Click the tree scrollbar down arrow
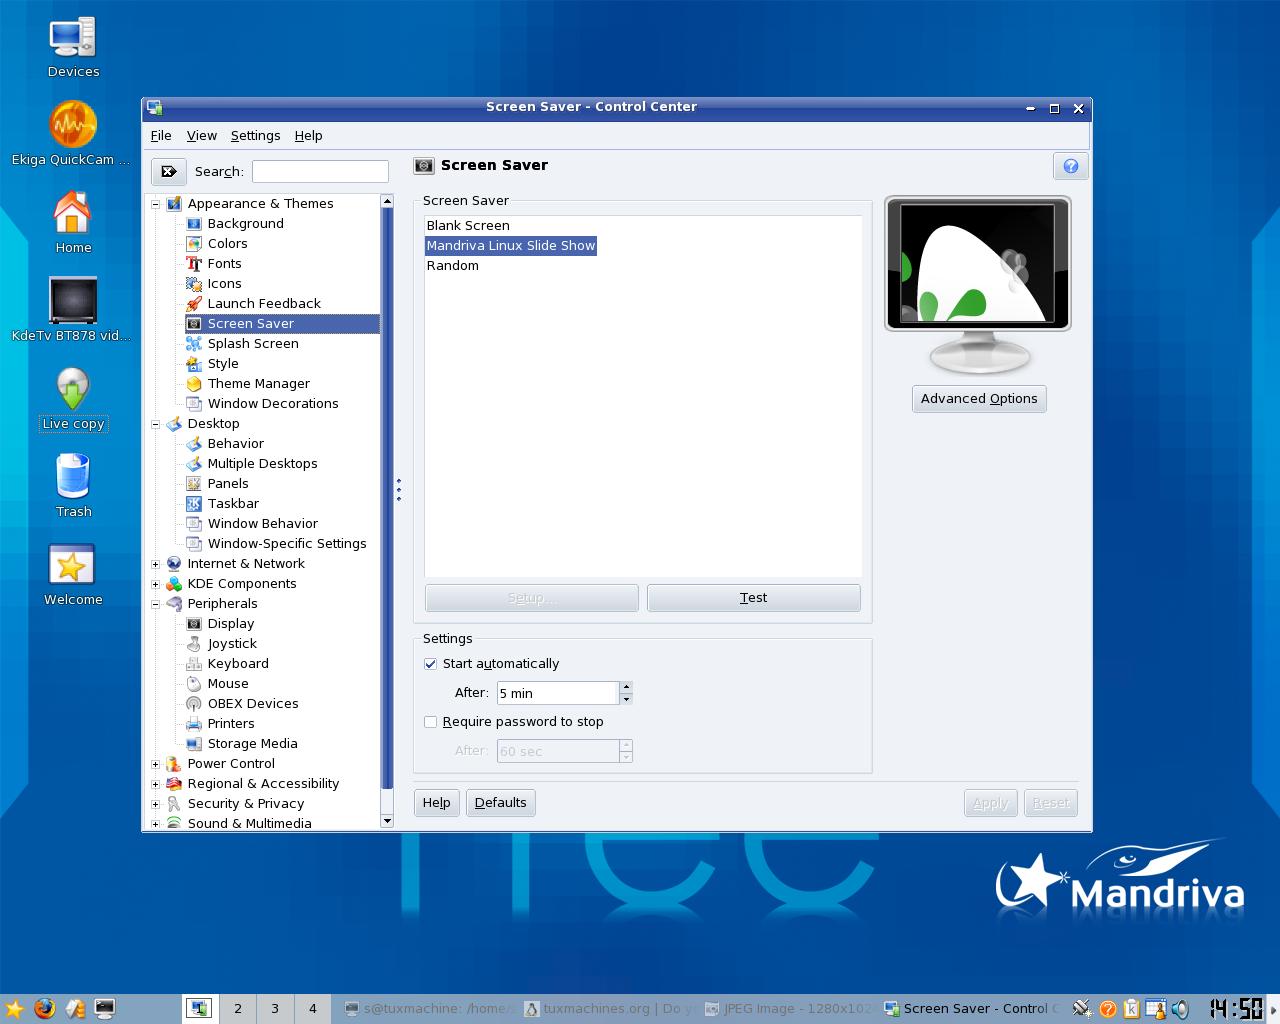Viewport: 1280px width, 1024px height. (x=387, y=821)
